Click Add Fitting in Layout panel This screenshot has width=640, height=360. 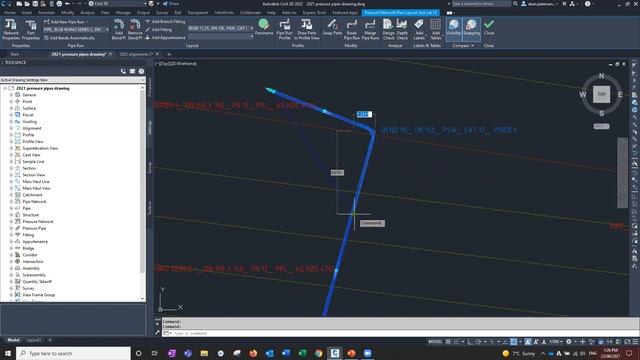(x=158, y=29)
